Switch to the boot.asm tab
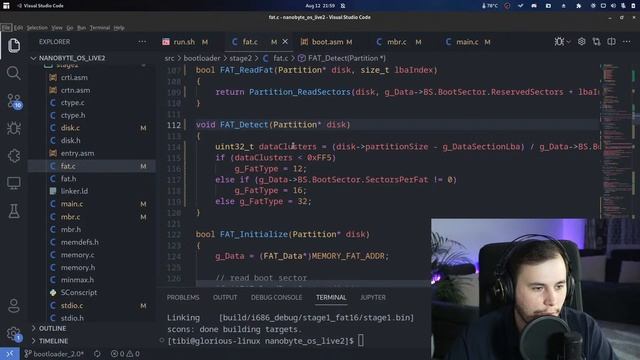The image size is (640, 360). pos(327,42)
